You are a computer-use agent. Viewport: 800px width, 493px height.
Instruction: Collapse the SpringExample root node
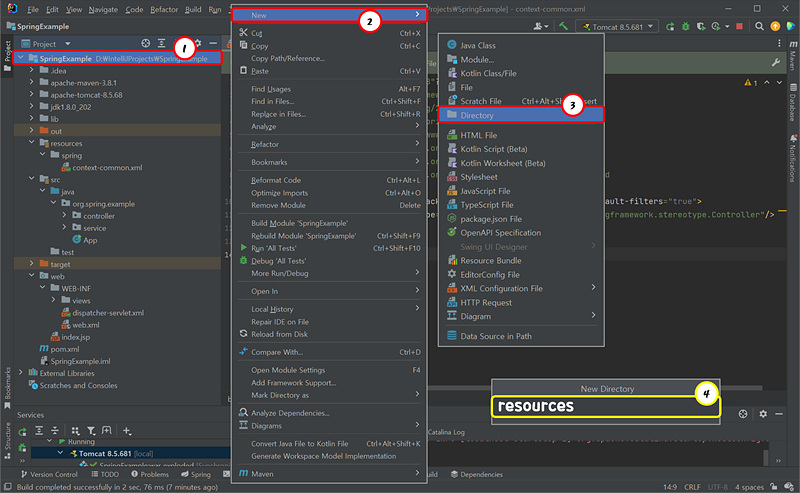tap(21, 58)
